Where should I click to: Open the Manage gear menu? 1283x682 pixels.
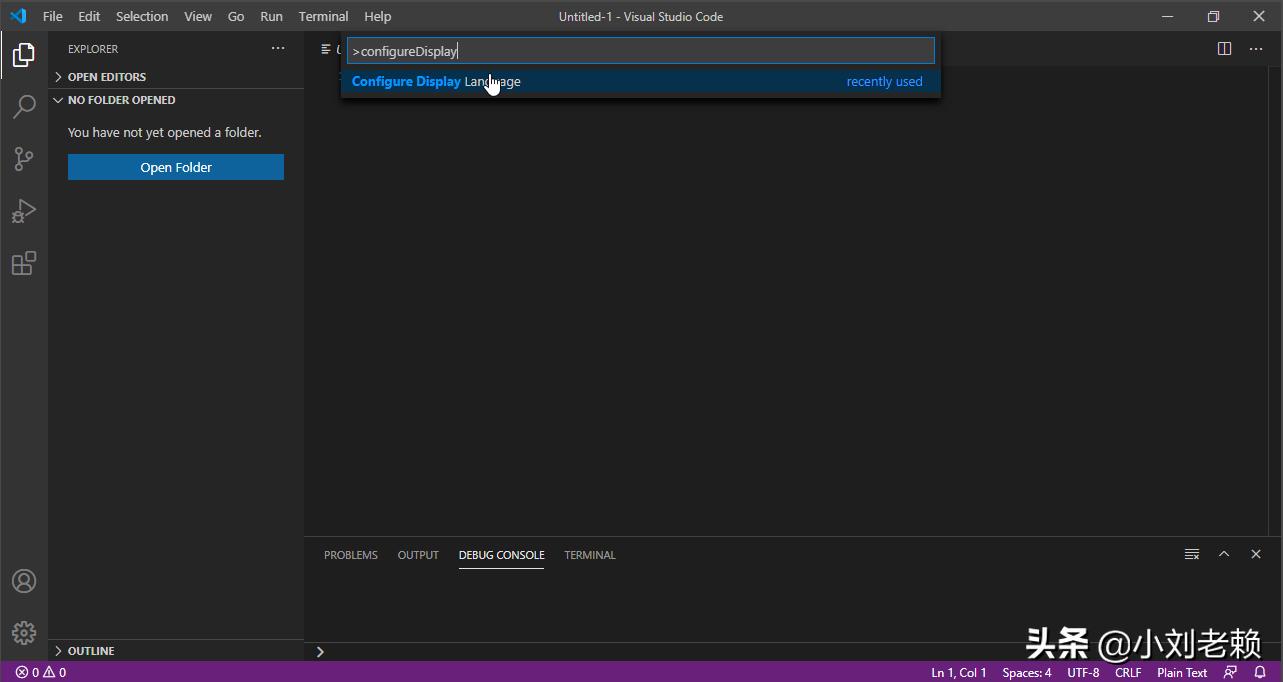(23, 632)
